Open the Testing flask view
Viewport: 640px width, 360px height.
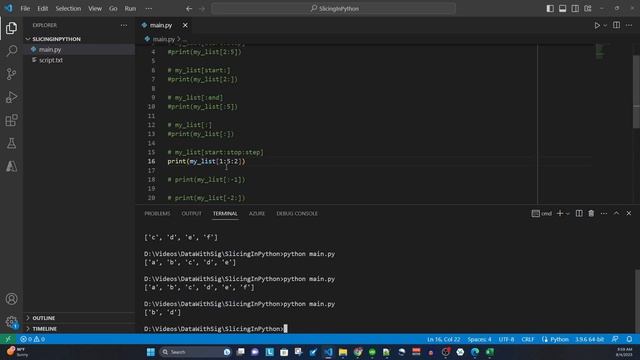pyautogui.click(x=11, y=143)
